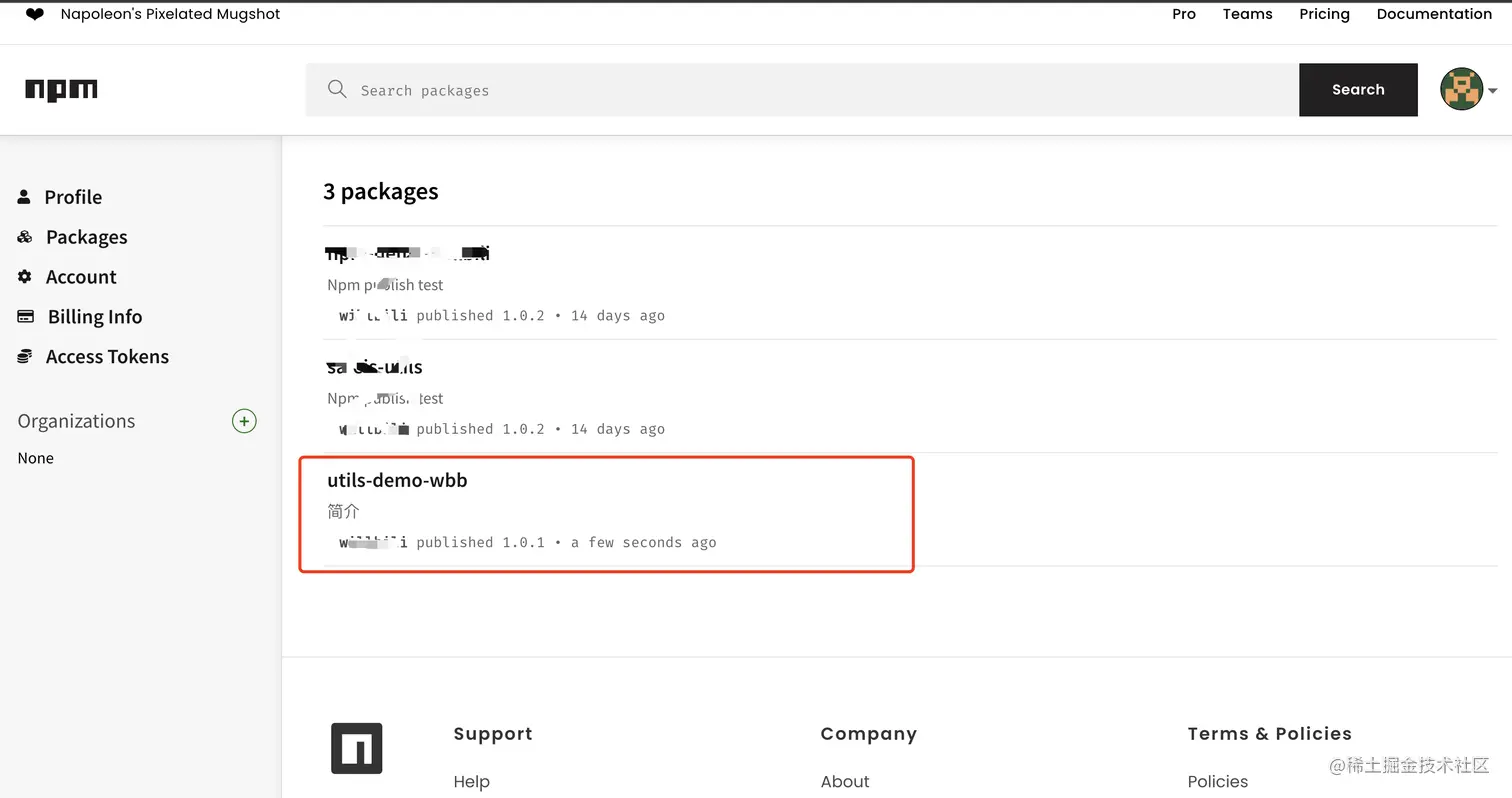Focus the Search packages input field

tap(802, 90)
